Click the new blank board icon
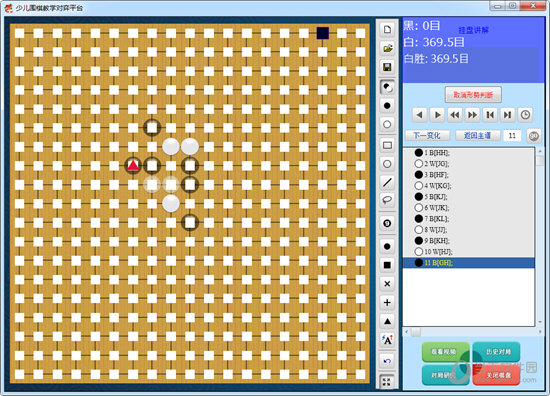The image size is (550, 396). [x=387, y=29]
